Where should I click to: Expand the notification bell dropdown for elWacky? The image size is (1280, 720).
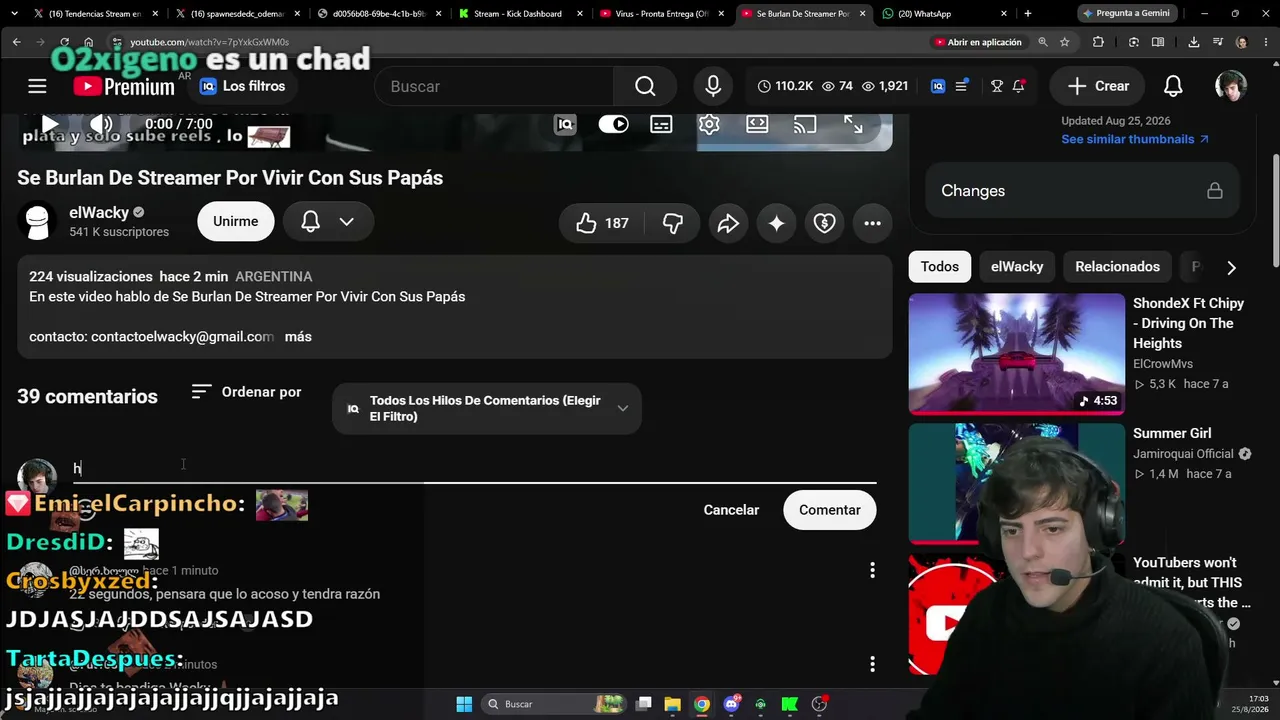pyautogui.click(x=328, y=221)
